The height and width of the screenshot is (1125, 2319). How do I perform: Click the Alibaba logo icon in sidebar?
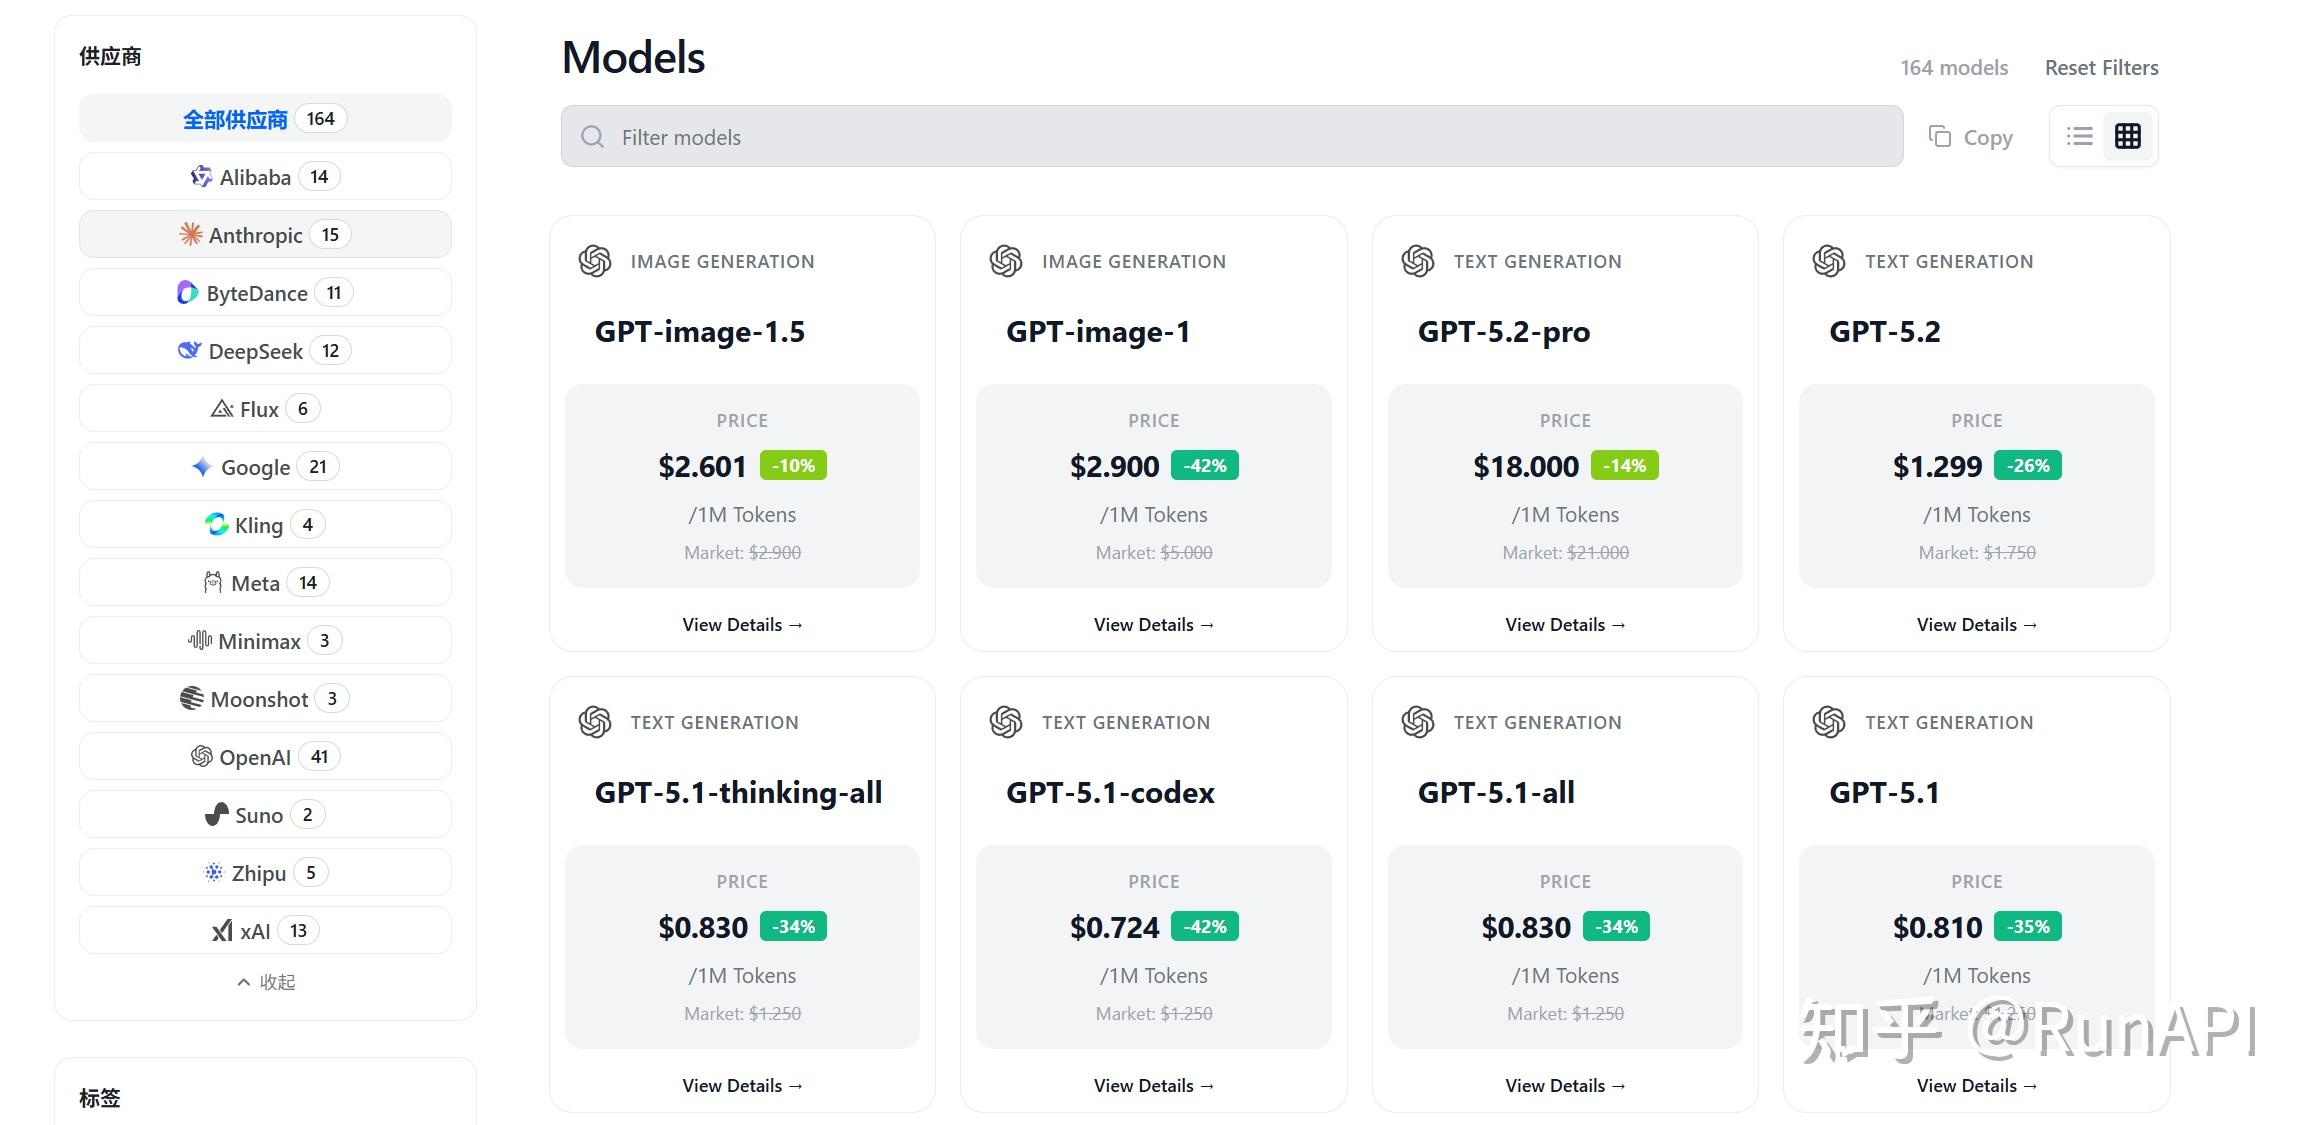coord(201,177)
